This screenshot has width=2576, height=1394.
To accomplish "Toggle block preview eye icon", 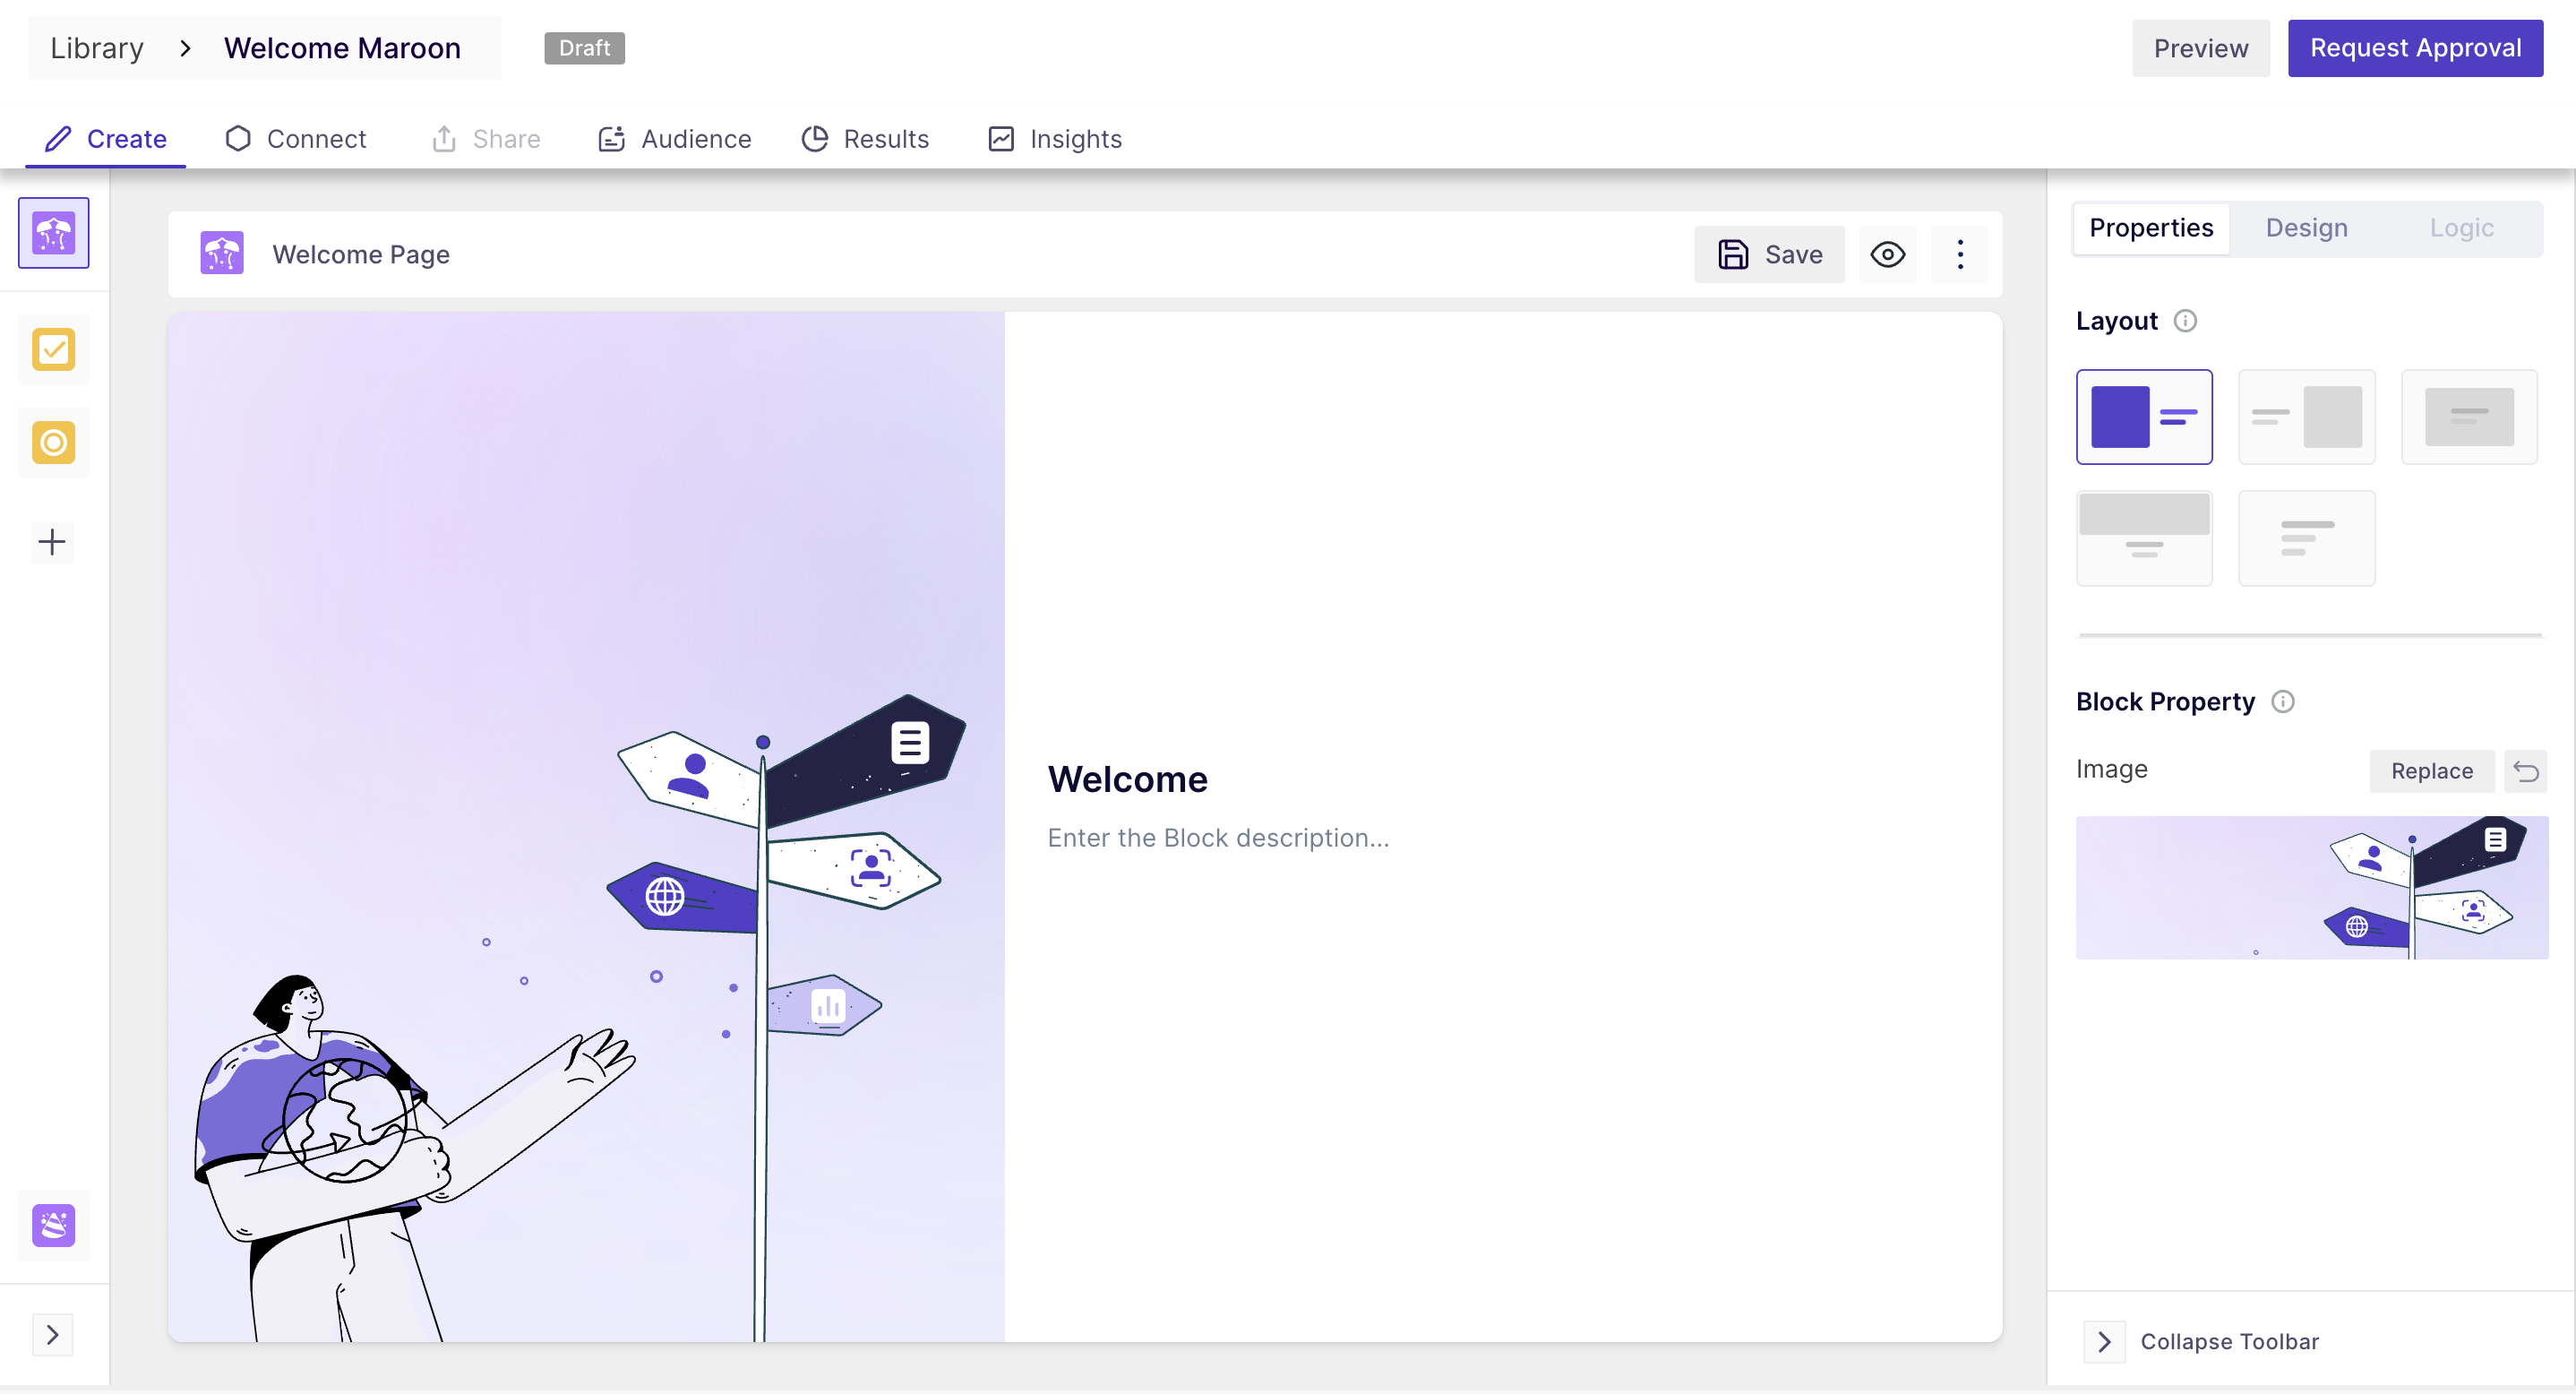I will (1887, 254).
